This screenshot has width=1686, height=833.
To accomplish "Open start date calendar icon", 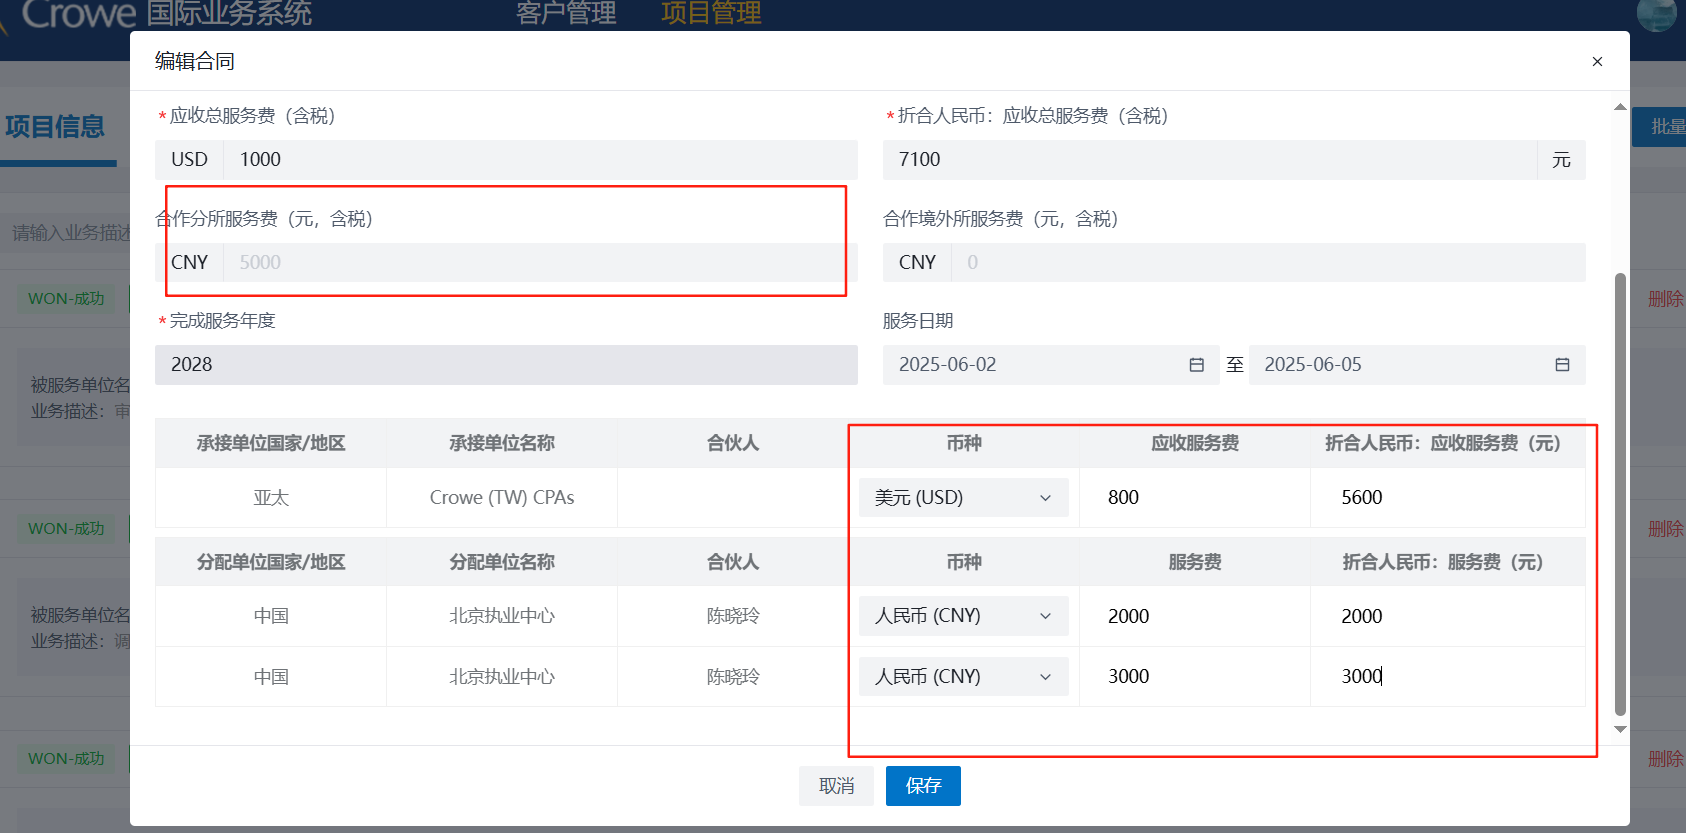I will [x=1196, y=365].
